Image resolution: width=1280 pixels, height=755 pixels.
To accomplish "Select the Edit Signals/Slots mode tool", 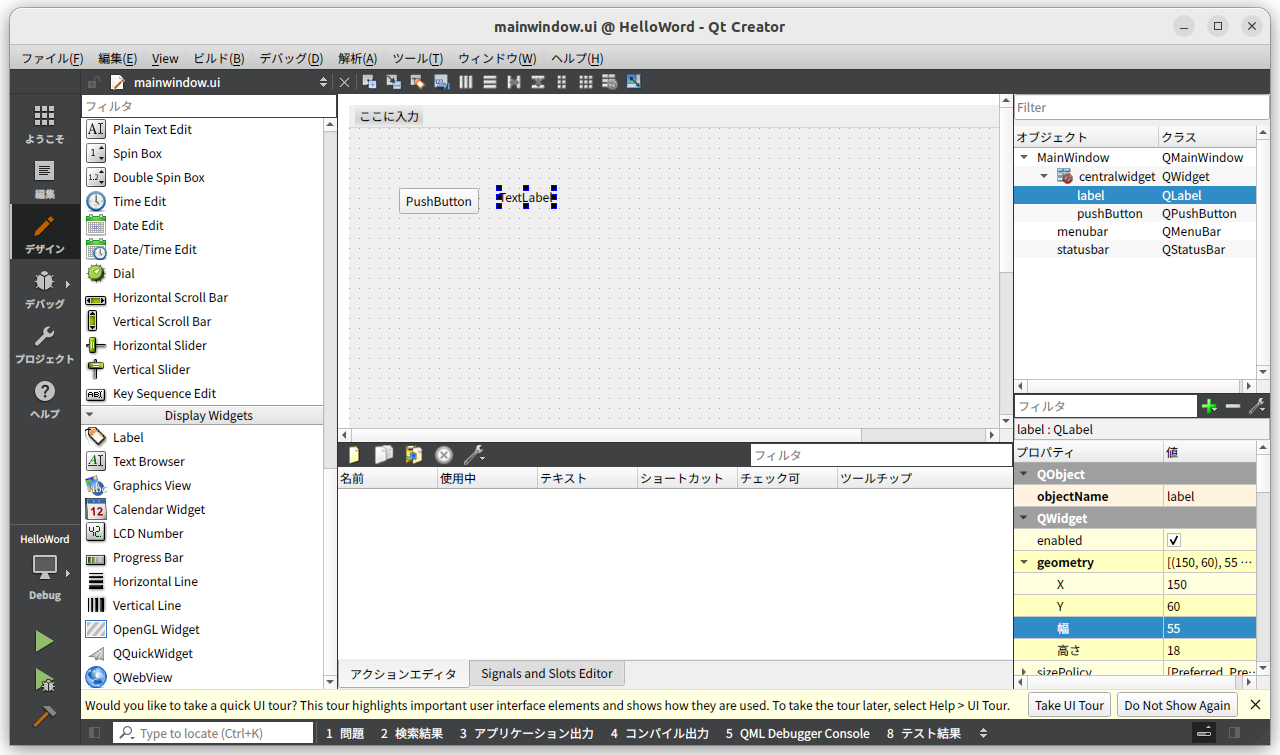I will click(x=393, y=81).
